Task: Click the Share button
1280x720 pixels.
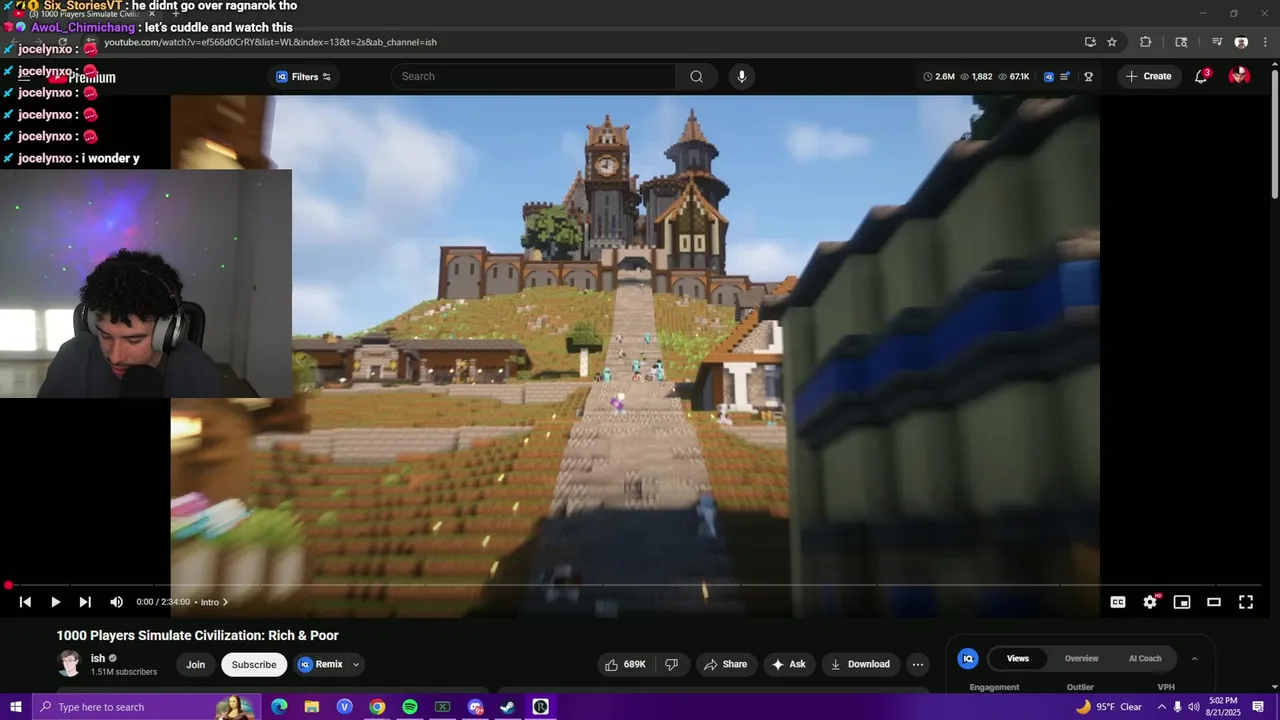Action: pos(725,664)
